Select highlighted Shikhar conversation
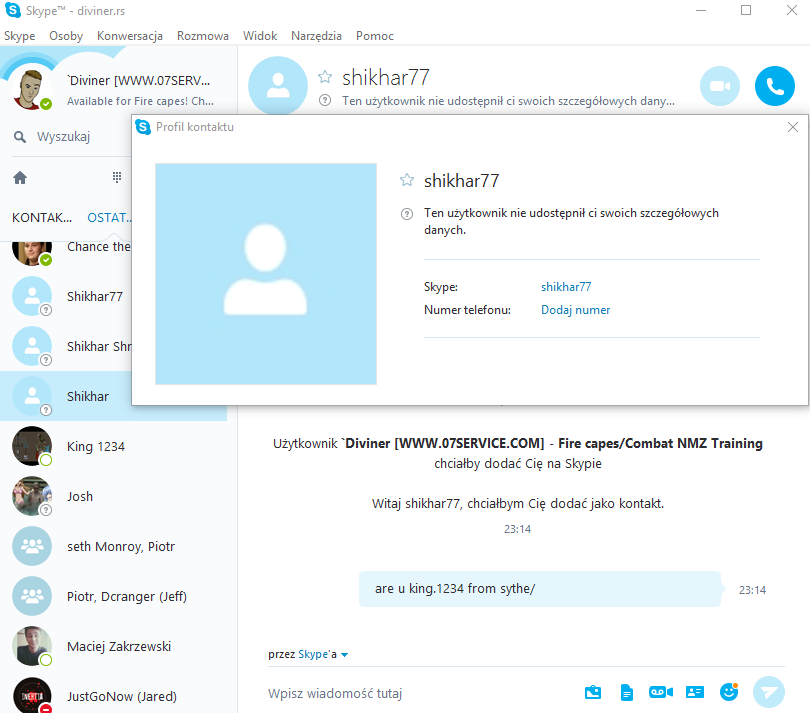810x713 pixels. [66, 396]
